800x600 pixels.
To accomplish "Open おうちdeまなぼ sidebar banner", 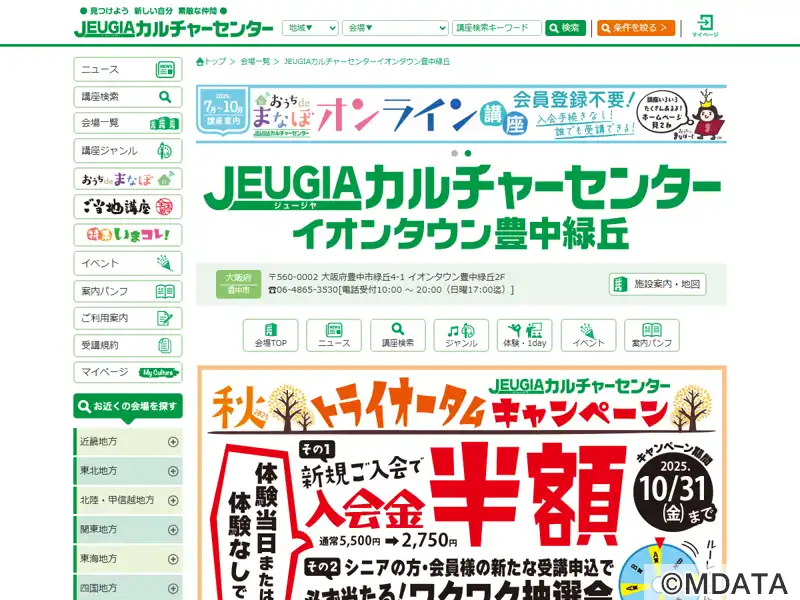I will (128, 179).
